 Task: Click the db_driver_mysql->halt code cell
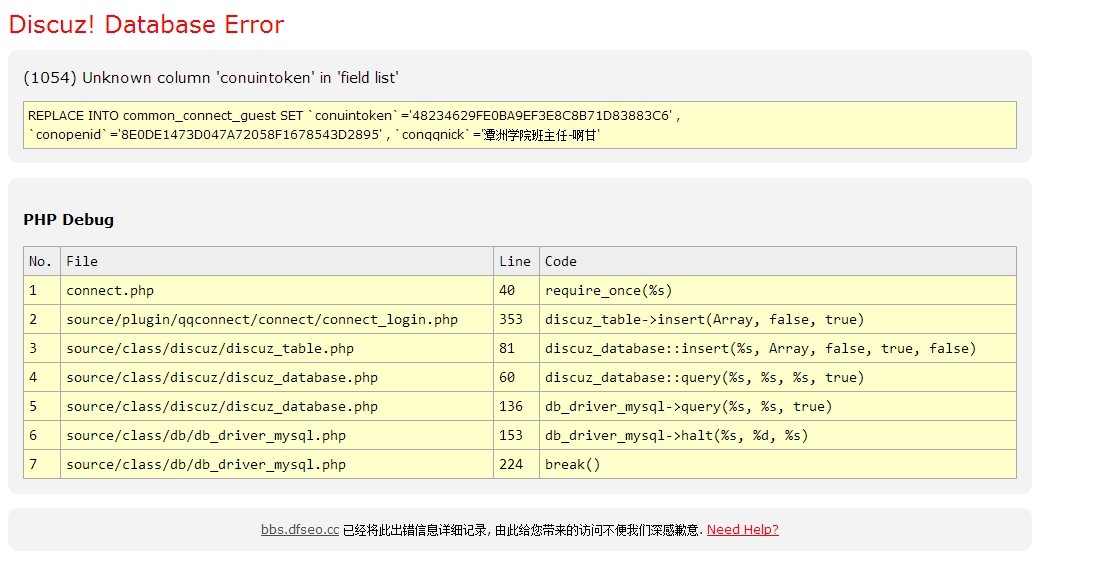point(676,436)
